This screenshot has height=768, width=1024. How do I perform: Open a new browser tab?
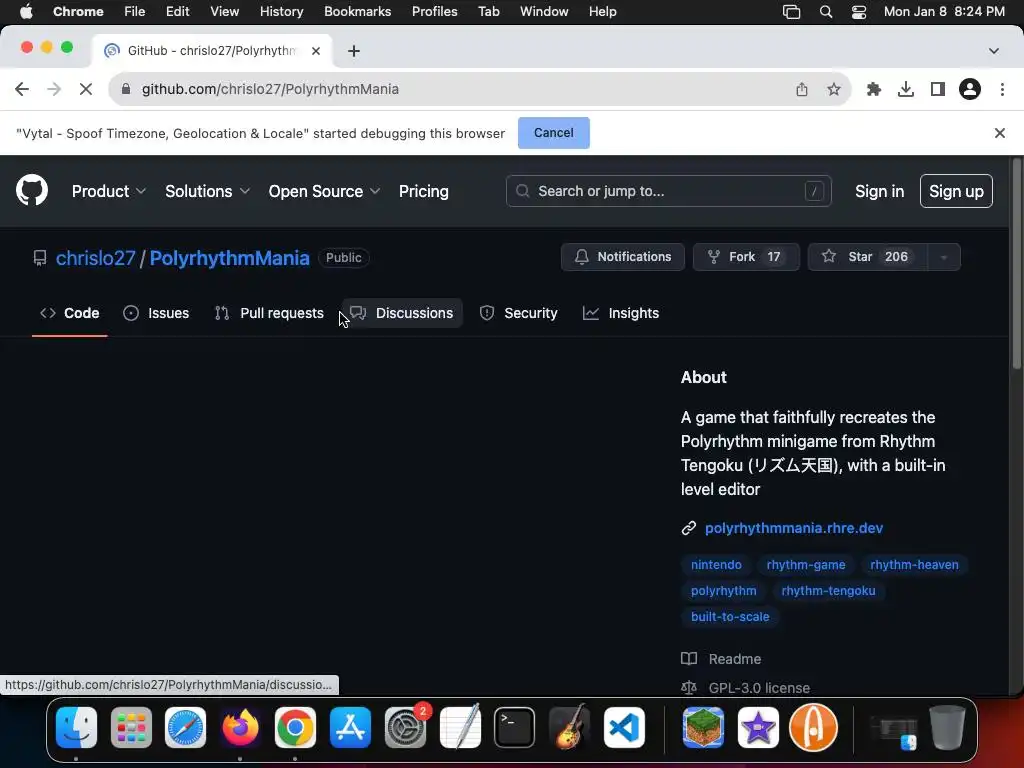pyautogui.click(x=353, y=51)
